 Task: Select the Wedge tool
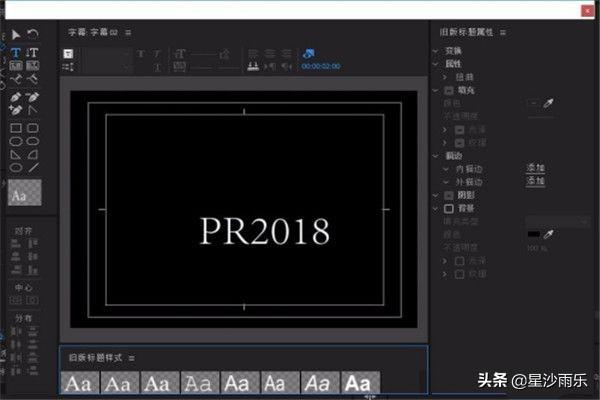tap(16, 155)
